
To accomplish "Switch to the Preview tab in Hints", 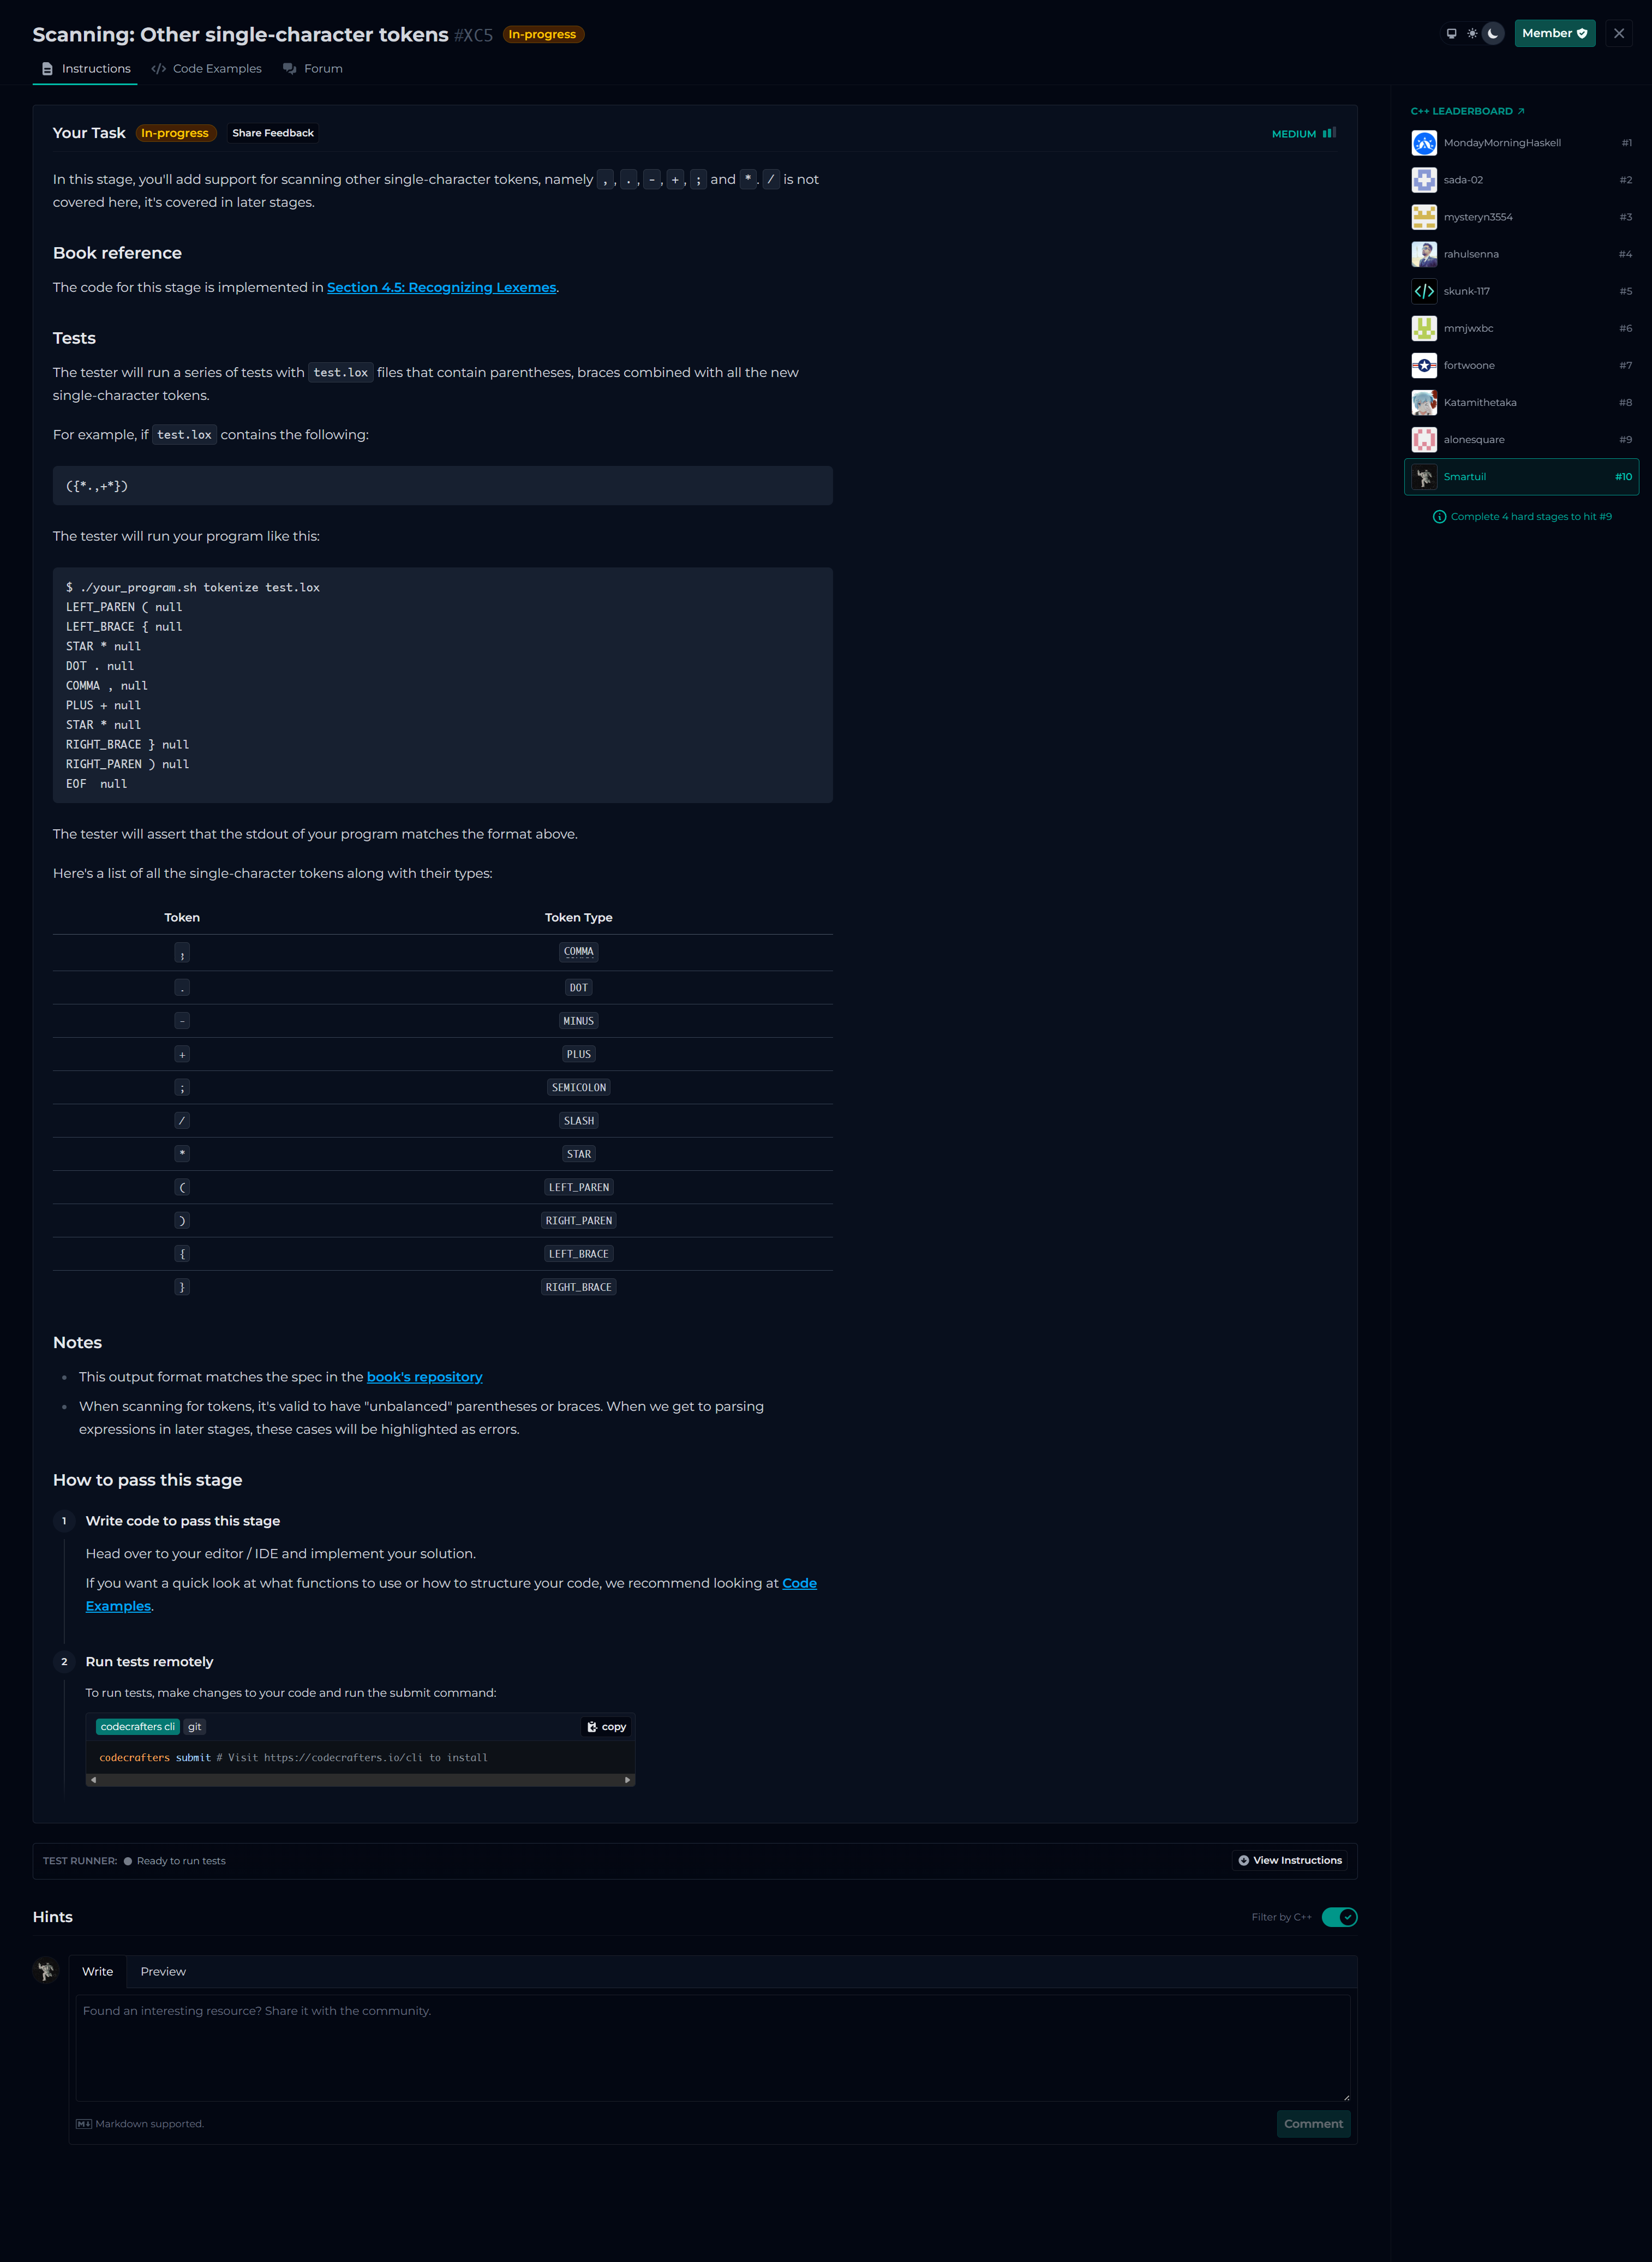I will [x=163, y=1971].
